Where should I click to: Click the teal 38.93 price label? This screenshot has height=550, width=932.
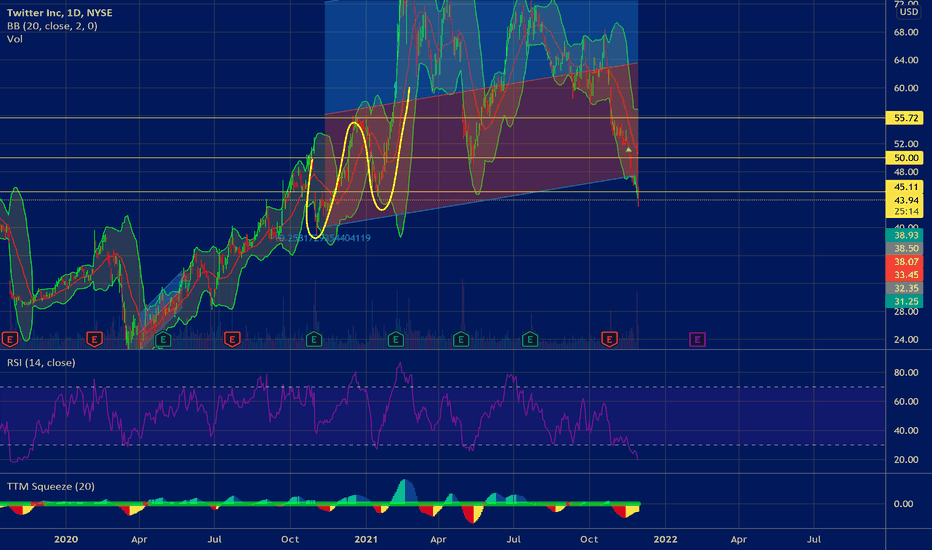905,235
